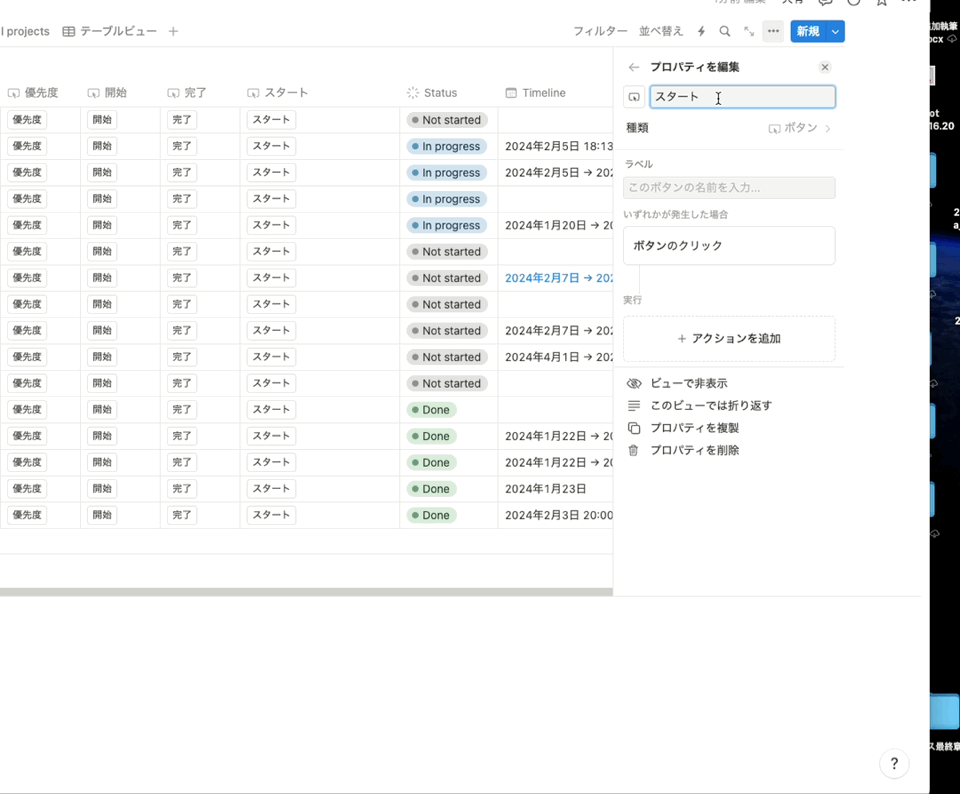Open the フィルター menu

(x=600, y=32)
